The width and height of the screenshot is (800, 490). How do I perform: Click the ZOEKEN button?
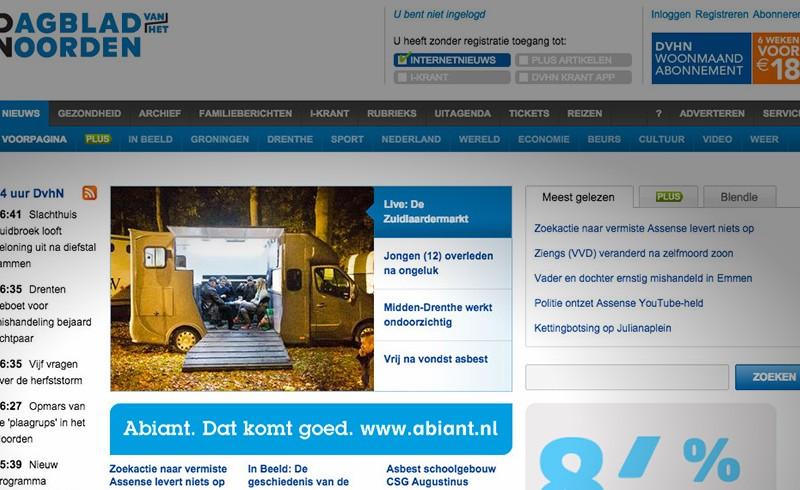[768, 377]
